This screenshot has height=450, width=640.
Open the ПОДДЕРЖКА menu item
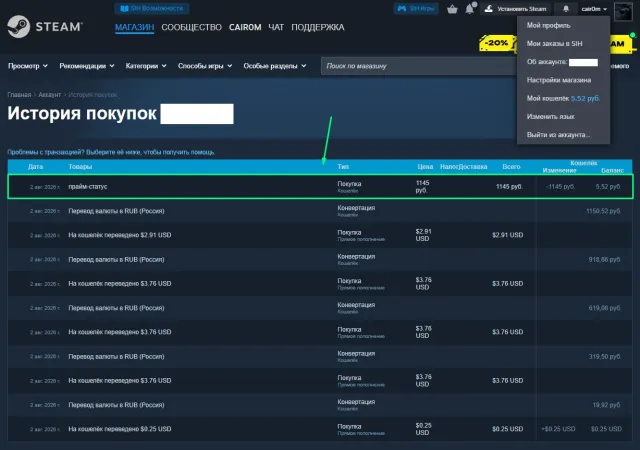click(x=318, y=27)
